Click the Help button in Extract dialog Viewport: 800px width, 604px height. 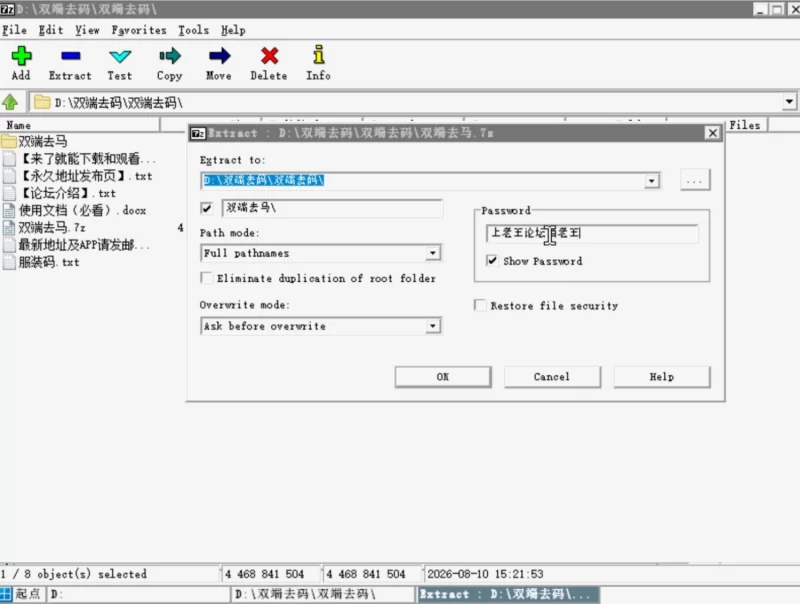pyautogui.click(x=662, y=377)
